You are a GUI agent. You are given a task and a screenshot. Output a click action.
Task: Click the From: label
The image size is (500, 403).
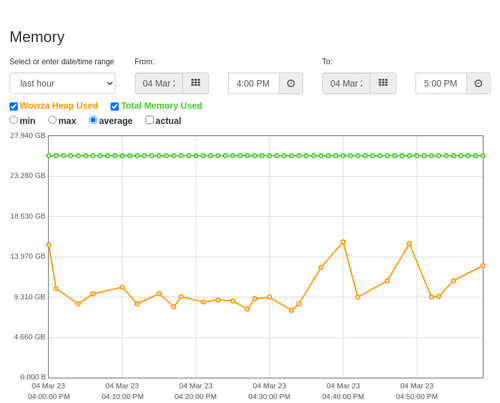coord(144,62)
